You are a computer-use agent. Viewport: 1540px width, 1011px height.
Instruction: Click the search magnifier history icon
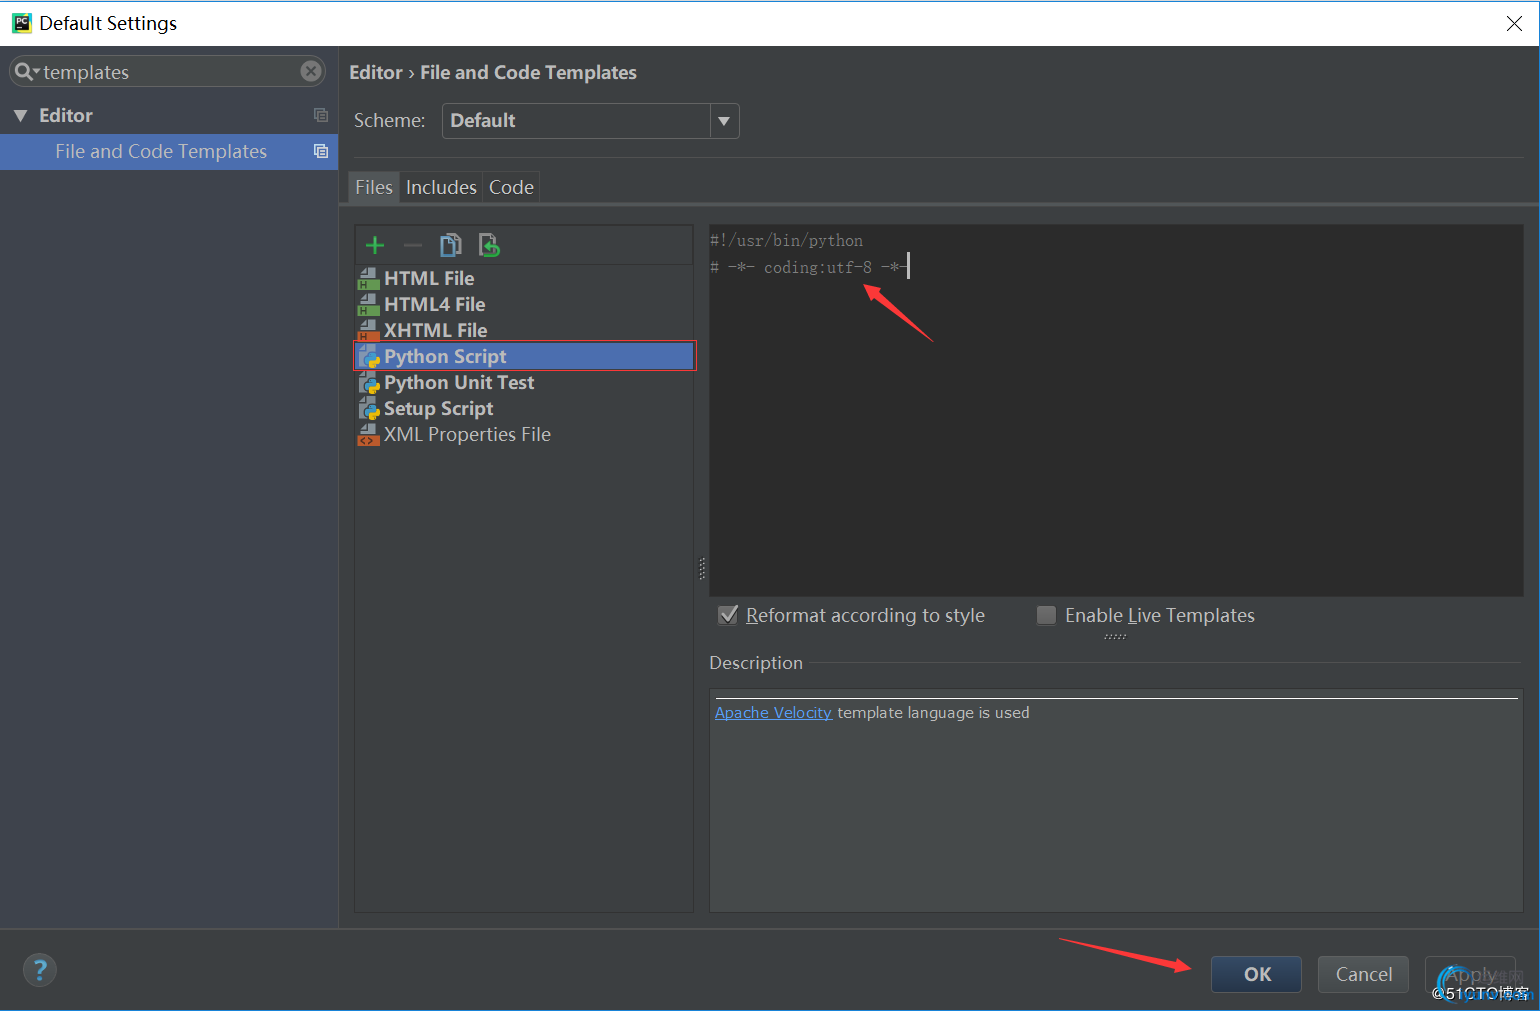click(26, 72)
